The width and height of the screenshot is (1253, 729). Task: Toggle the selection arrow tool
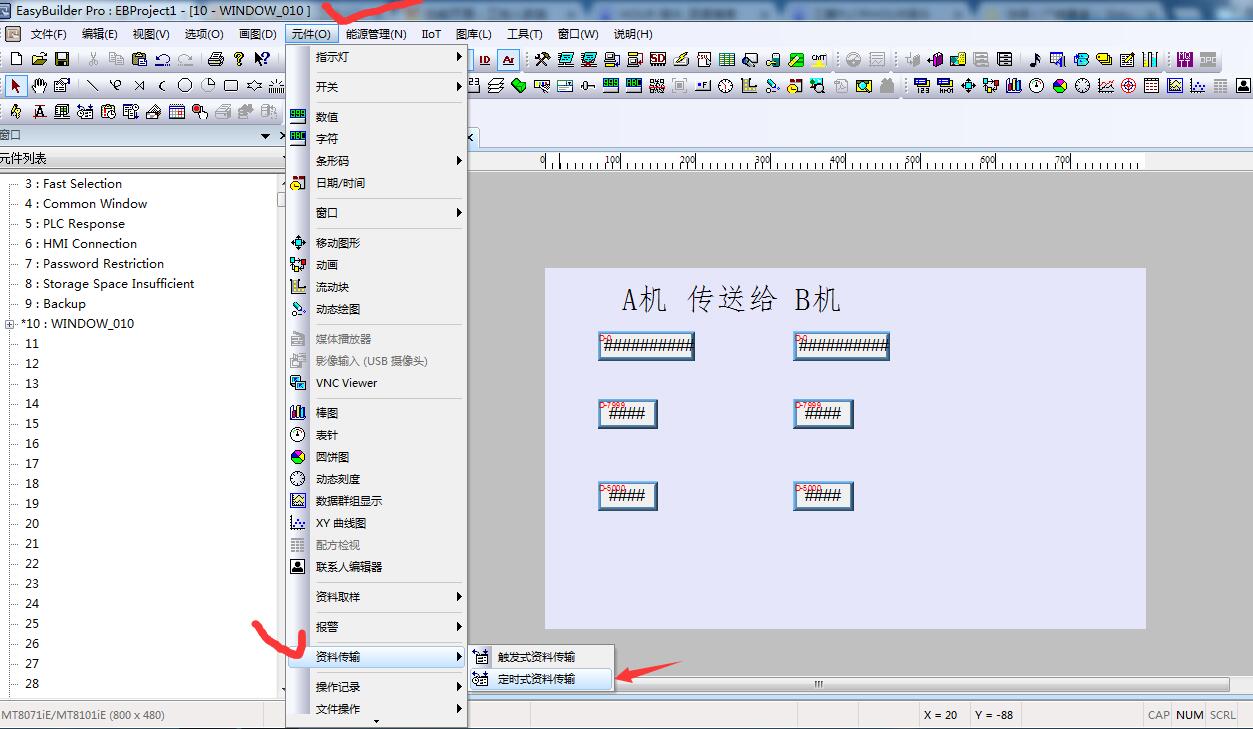15,86
